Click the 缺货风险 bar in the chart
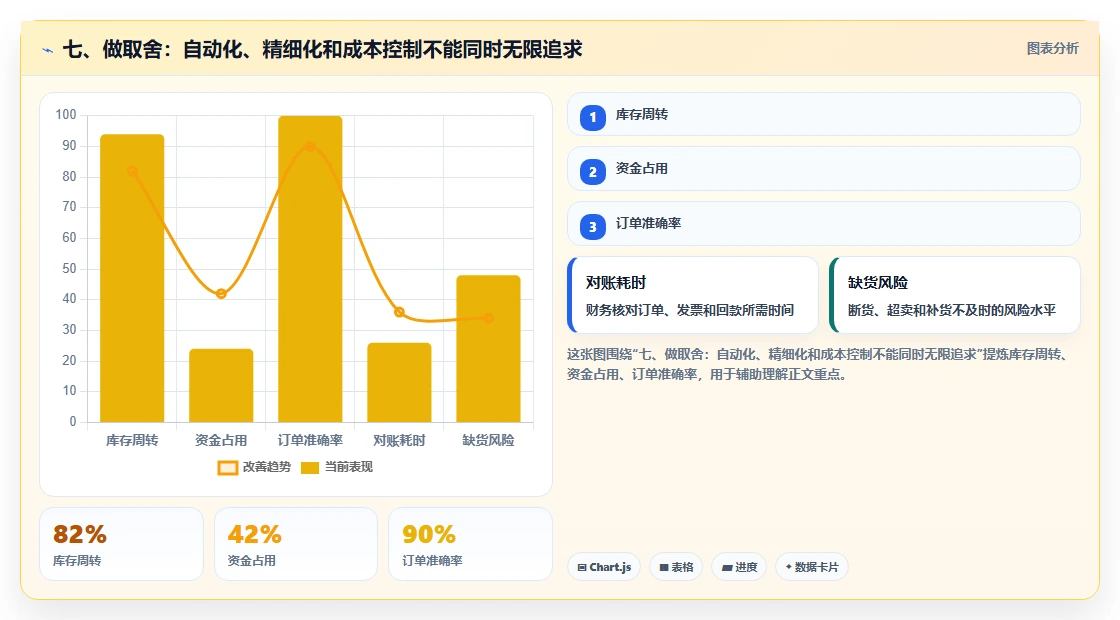Screen dimensions: 1120x620 click(x=489, y=349)
